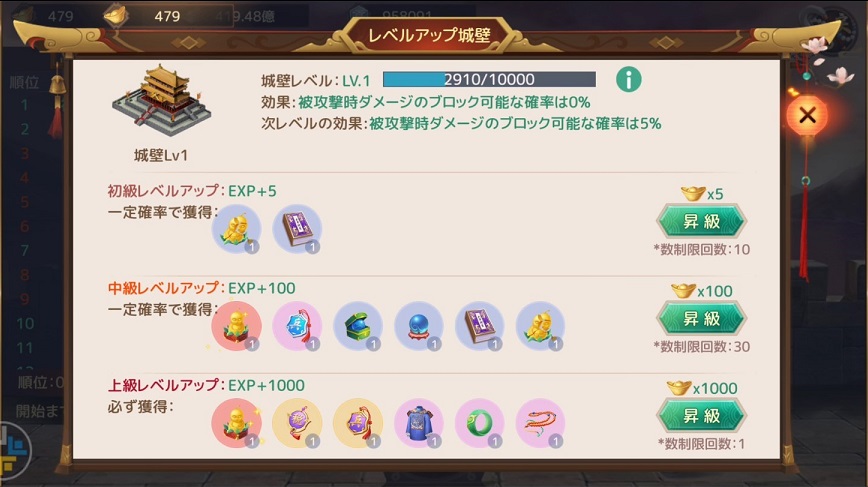Tap the blue crystal orb reward icon
This screenshot has height=487, width=868.
419,327
